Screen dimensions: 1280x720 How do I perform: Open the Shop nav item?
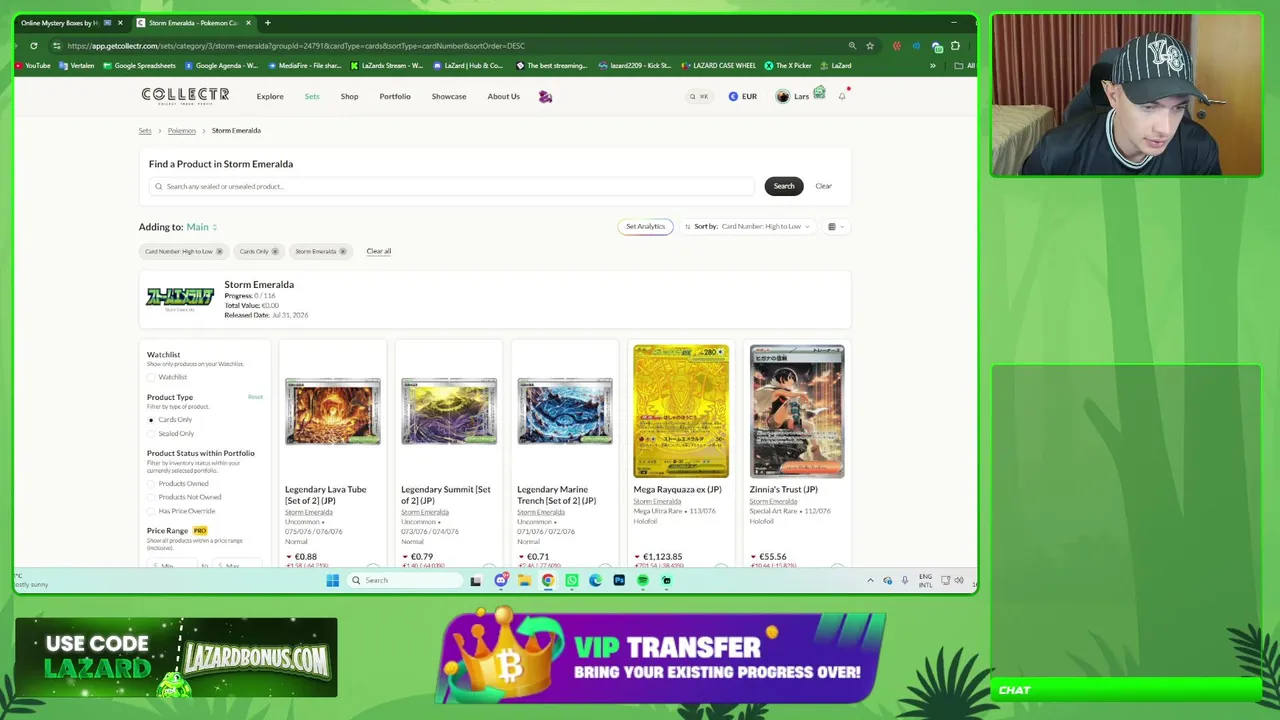349,97
